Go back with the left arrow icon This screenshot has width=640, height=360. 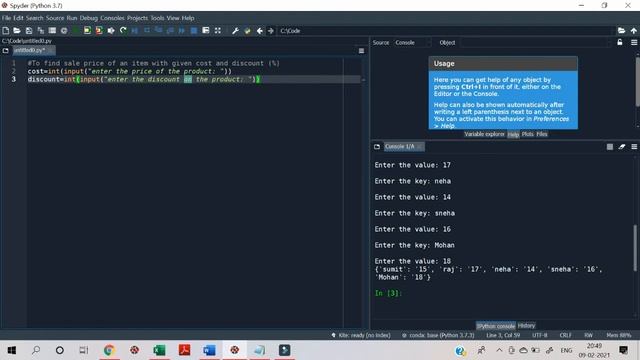260,31
